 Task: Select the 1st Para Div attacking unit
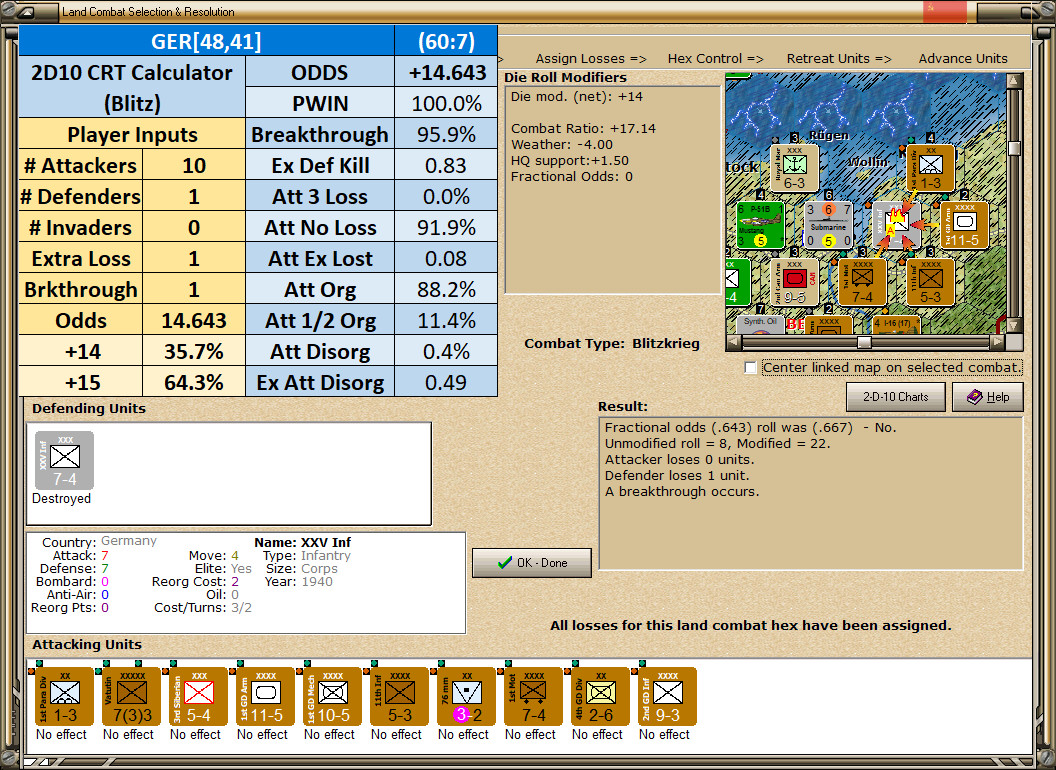(x=65, y=697)
